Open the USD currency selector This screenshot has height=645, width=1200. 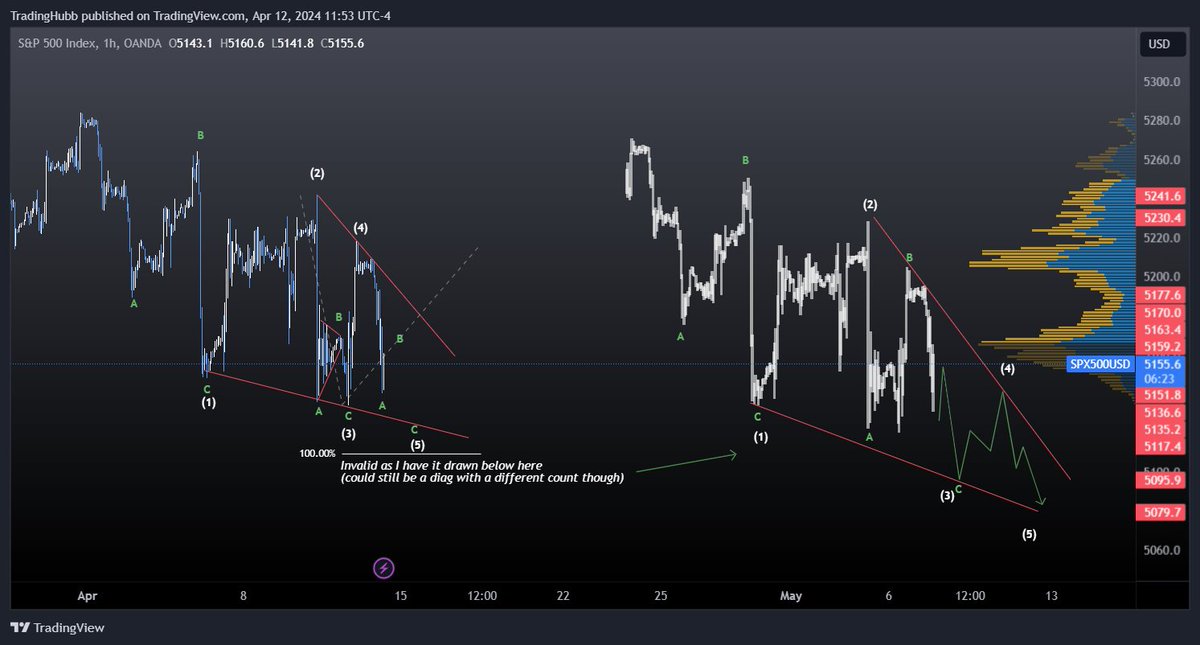point(1160,44)
